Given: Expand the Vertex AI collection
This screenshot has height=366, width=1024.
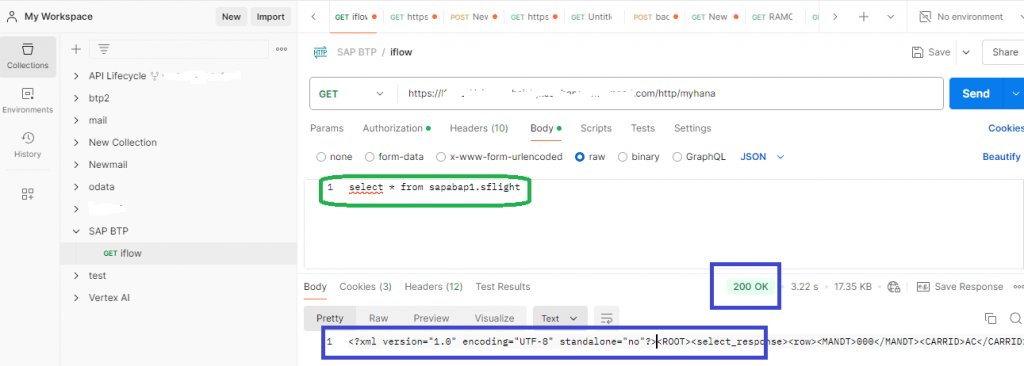Looking at the screenshot, I should click(77, 298).
